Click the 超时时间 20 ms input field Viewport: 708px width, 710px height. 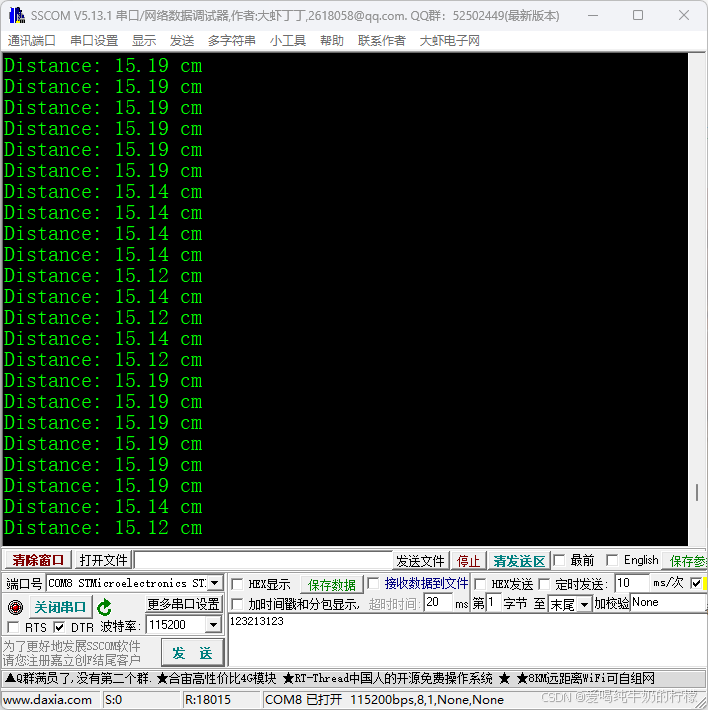pos(438,603)
